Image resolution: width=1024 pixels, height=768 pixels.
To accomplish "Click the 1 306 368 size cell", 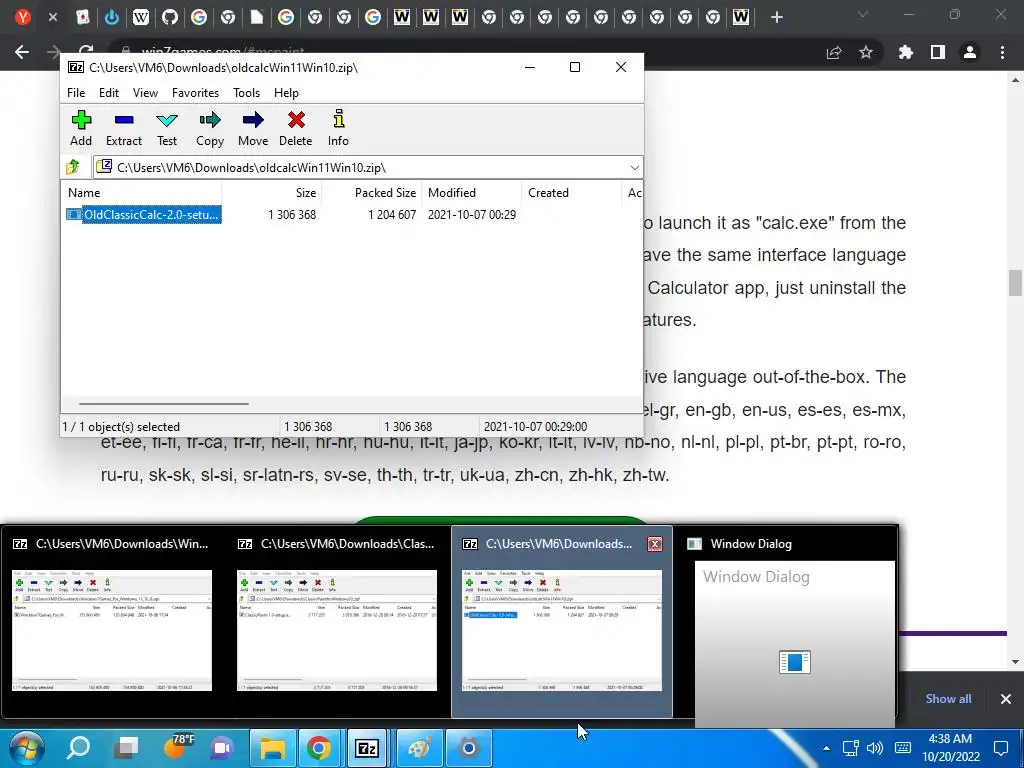I will (292, 214).
